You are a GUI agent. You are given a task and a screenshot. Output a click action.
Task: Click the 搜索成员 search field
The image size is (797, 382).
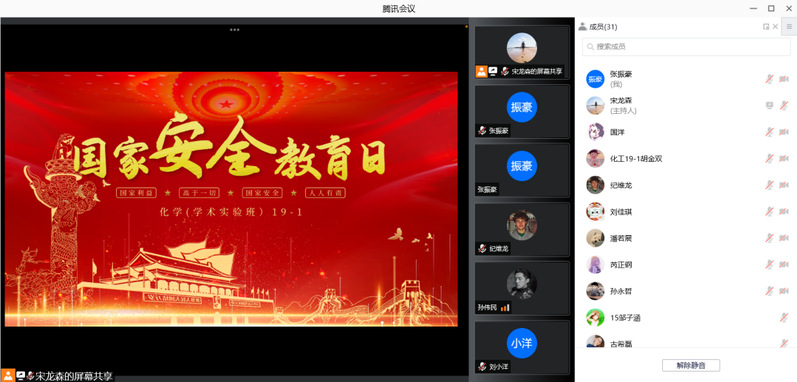(x=686, y=47)
